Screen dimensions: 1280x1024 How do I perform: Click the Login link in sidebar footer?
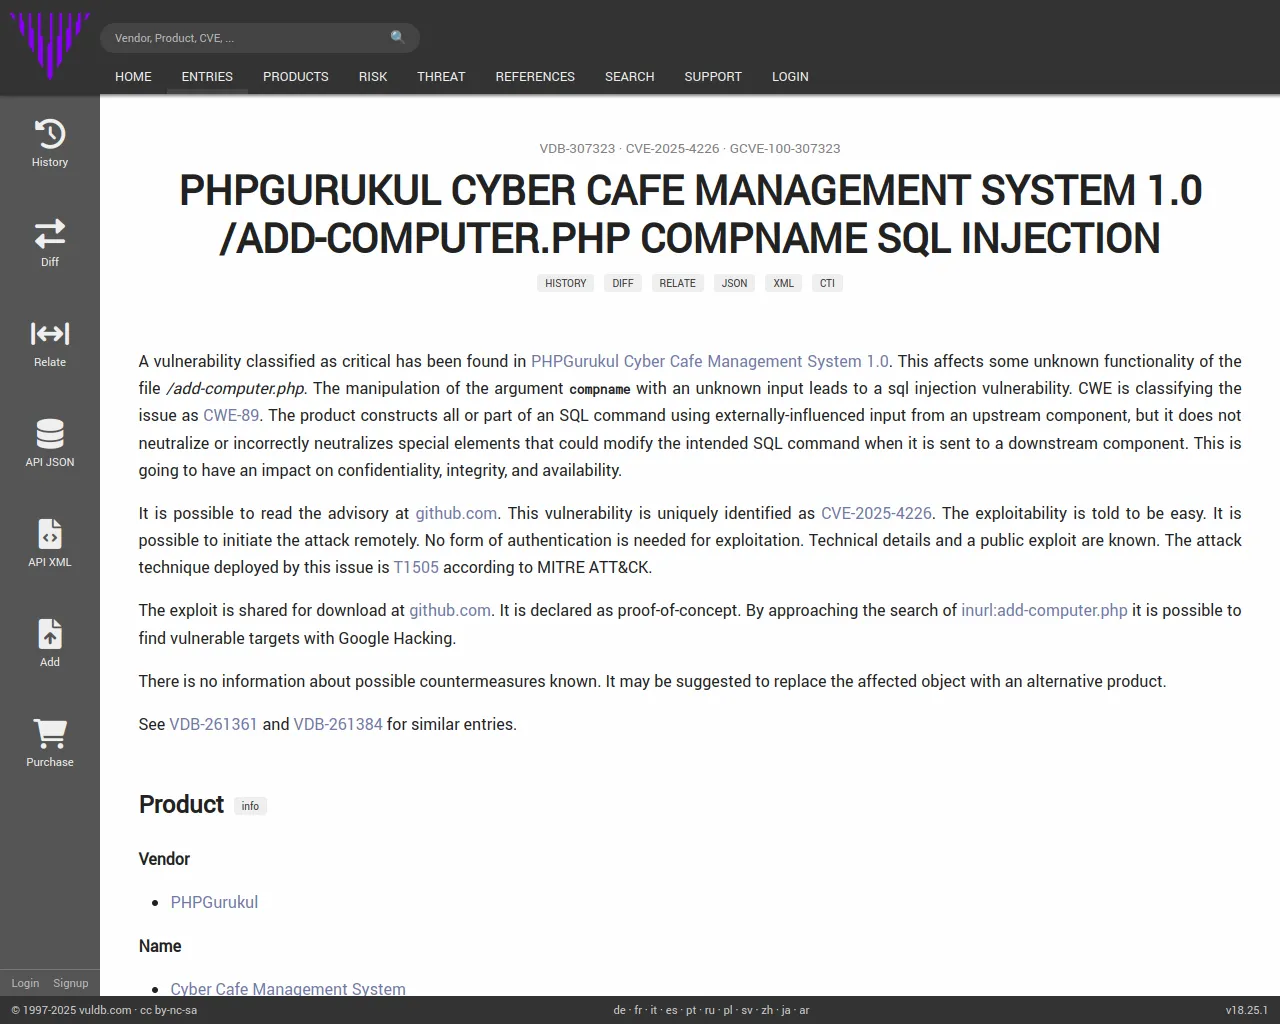click(25, 983)
